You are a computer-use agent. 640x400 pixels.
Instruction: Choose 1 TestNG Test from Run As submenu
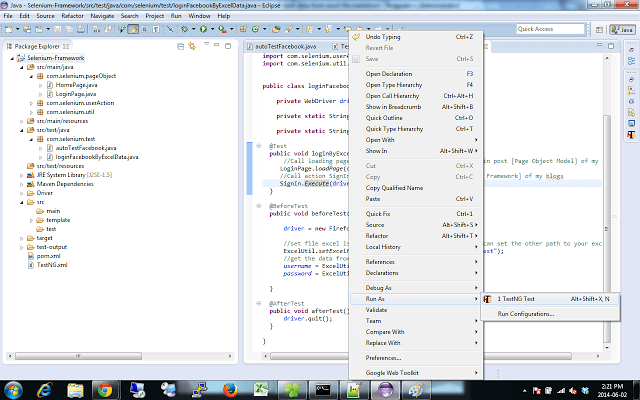pyautogui.click(x=551, y=299)
